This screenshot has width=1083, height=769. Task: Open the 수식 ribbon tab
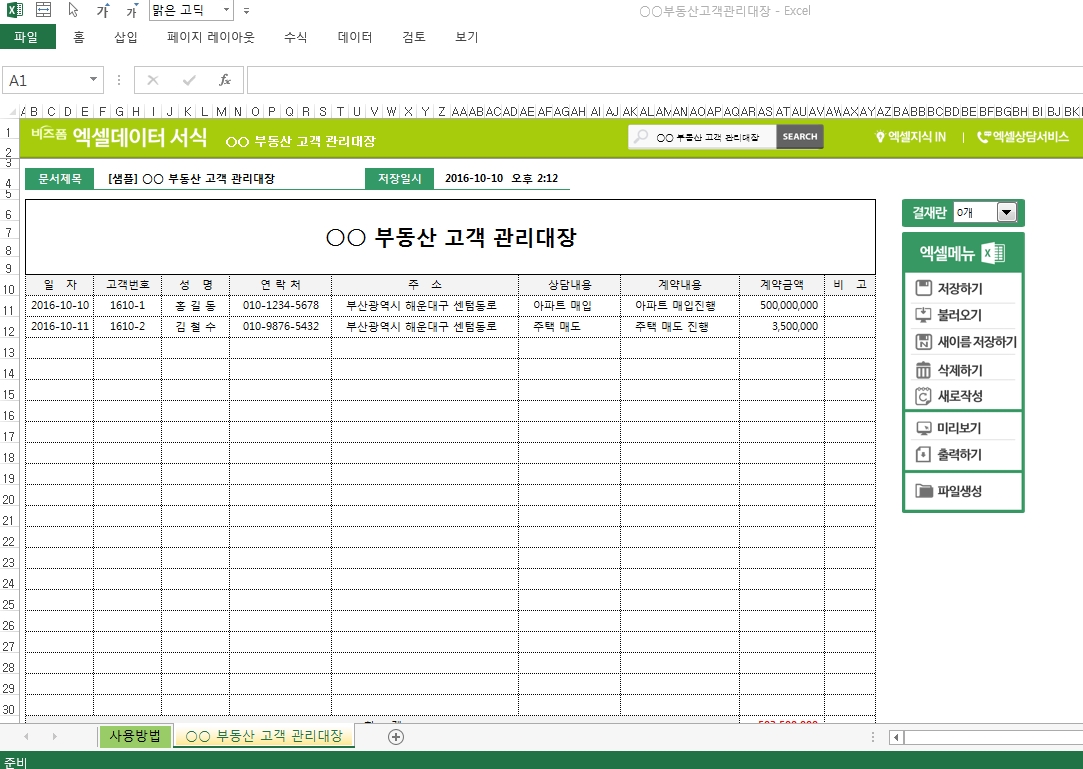[x=296, y=37]
